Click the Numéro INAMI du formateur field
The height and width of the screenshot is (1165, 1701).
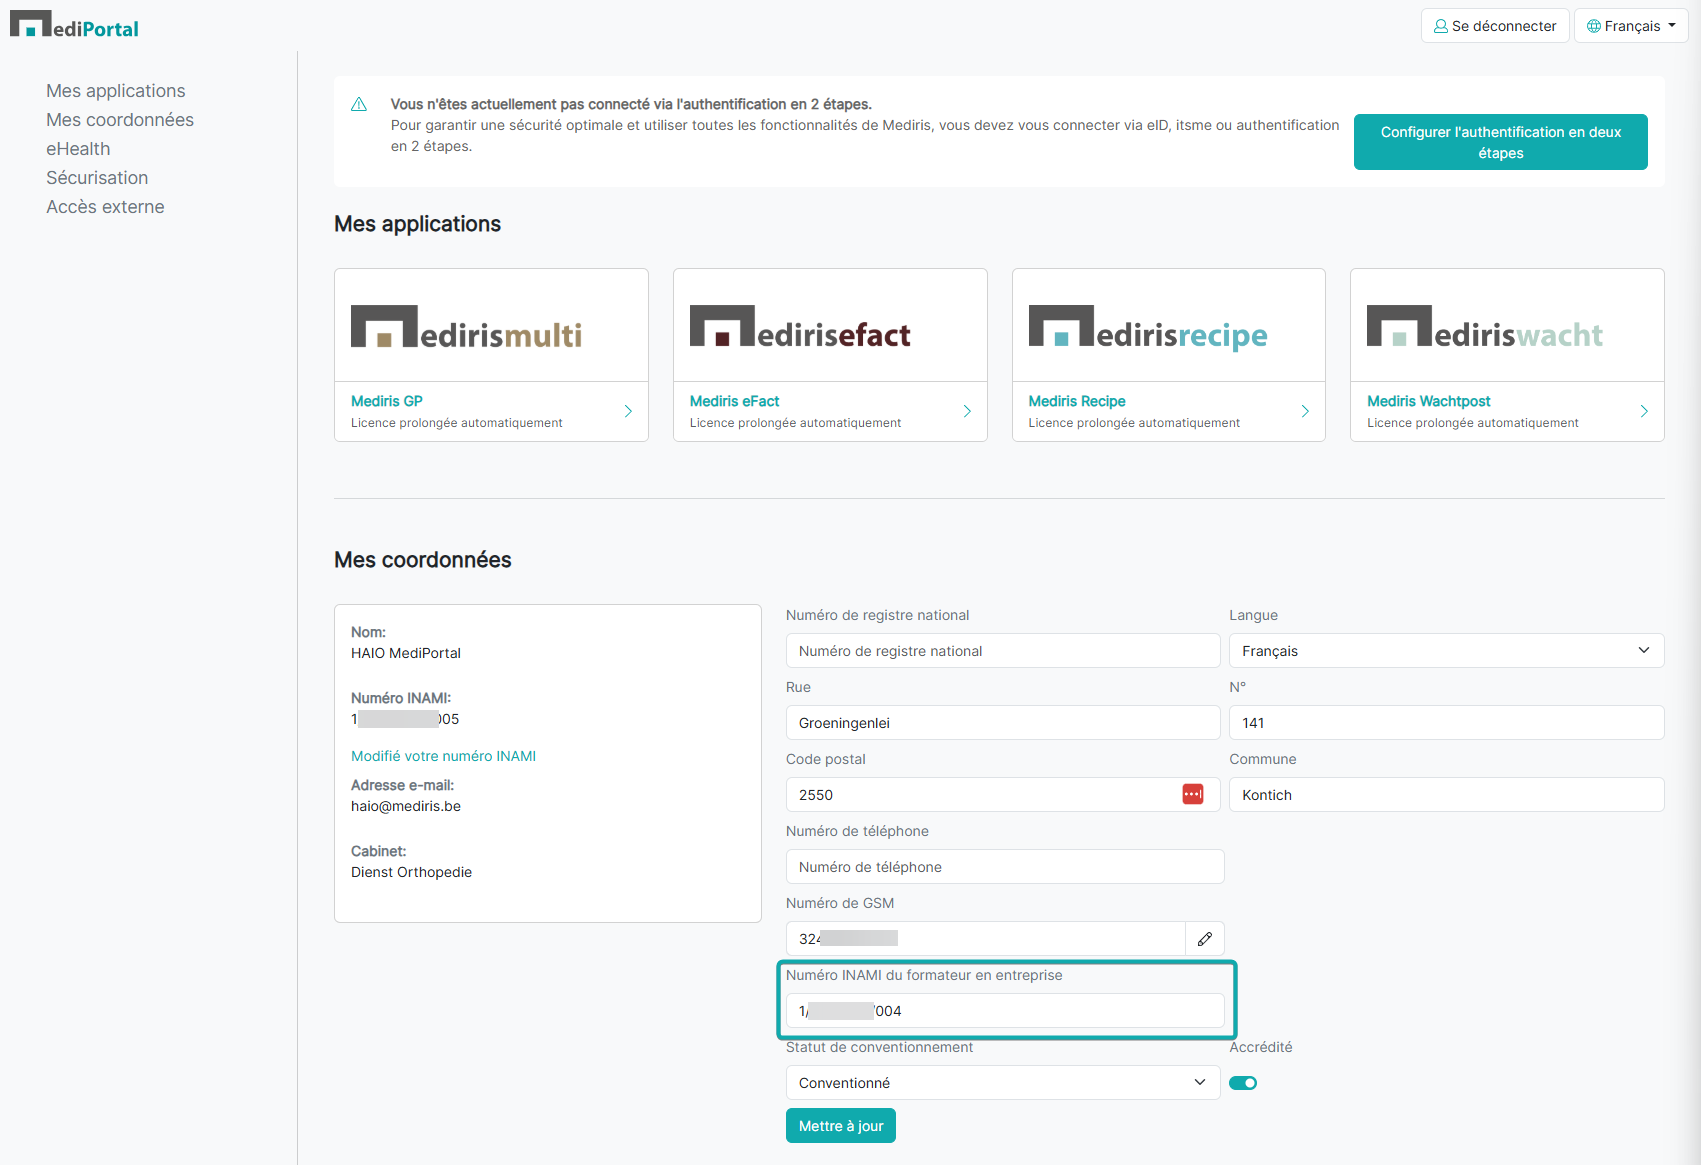point(1005,1010)
